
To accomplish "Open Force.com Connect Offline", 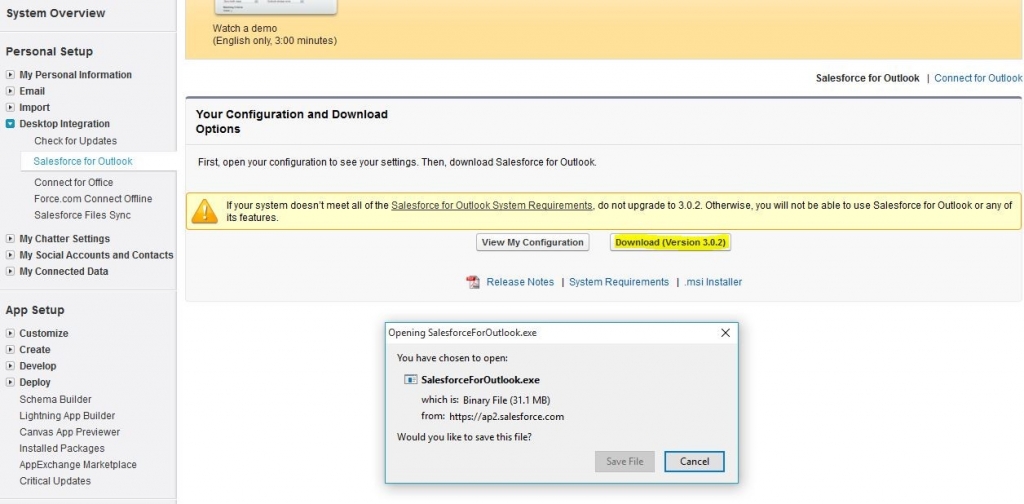I will coord(93,198).
